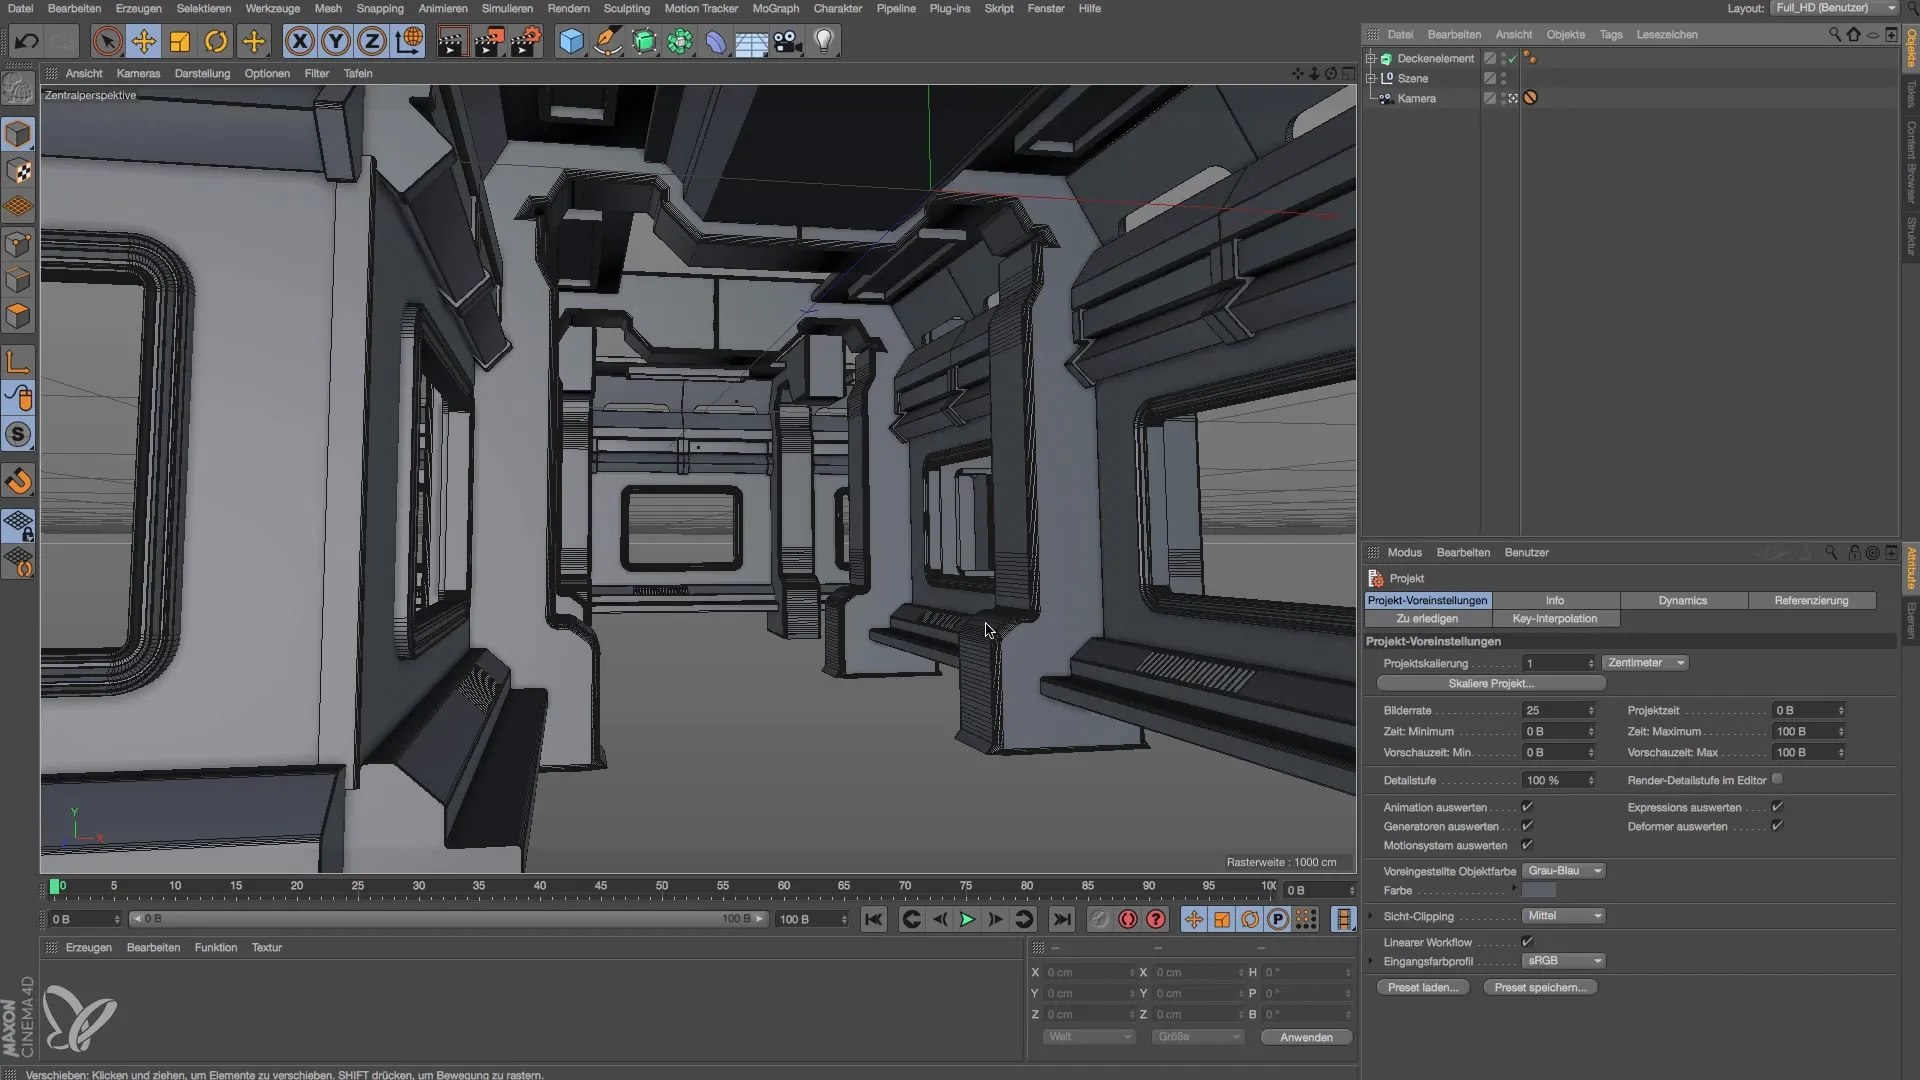This screenshot has height=1080, width=1920.
Task: Open the Key-Interpolation tab
Action: [x=1555, y=618]
